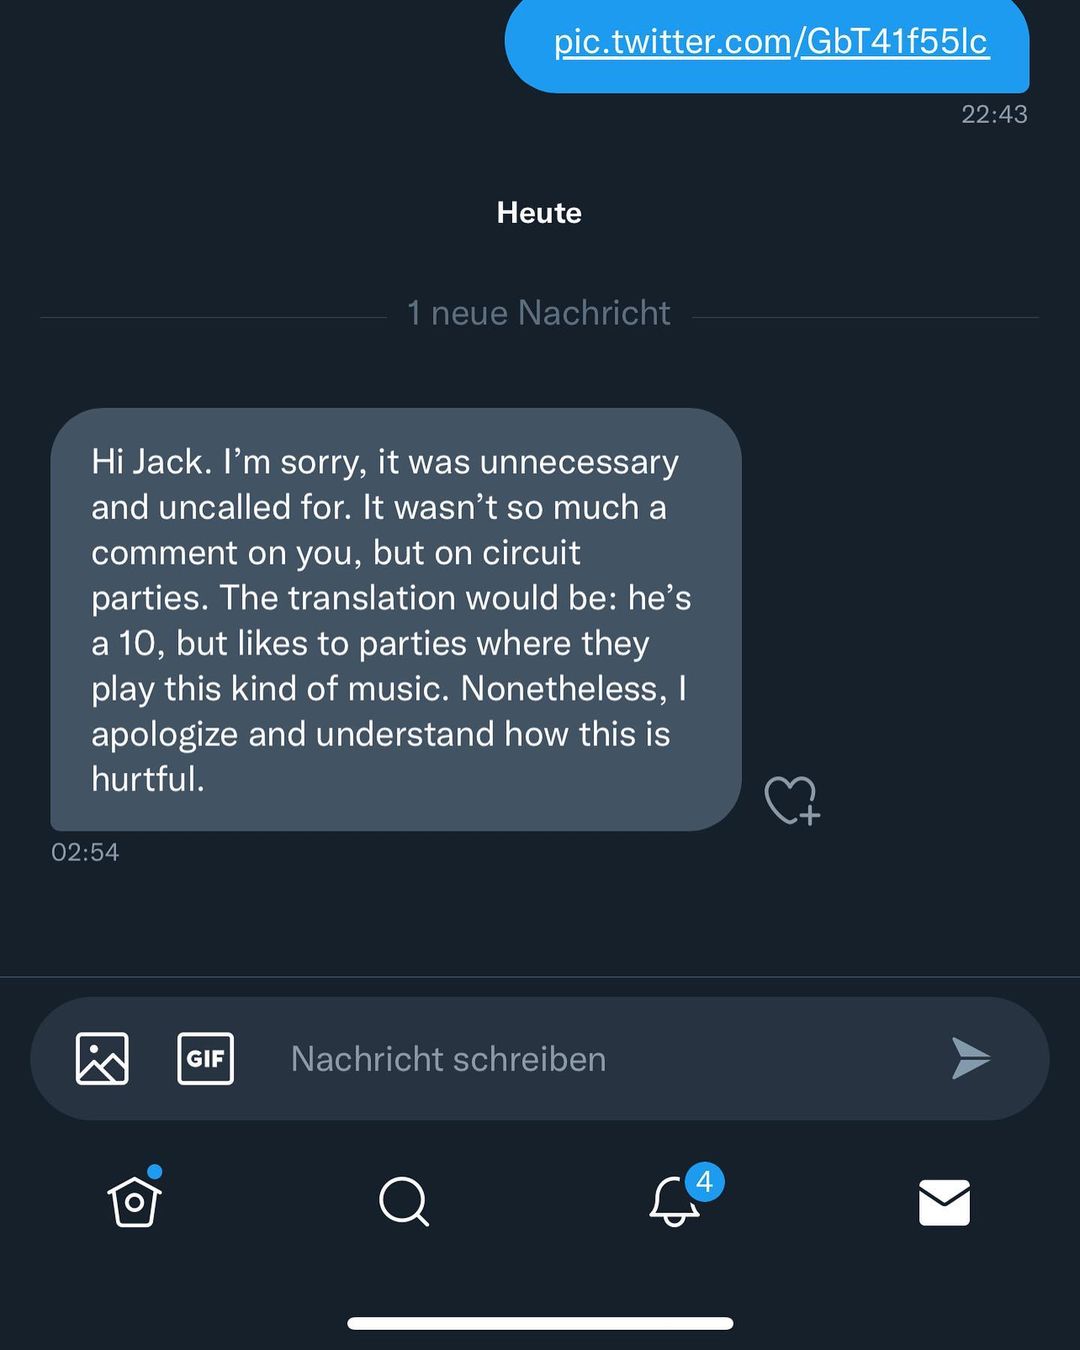Tap the send message arrow

click(x=969, y=1058)
